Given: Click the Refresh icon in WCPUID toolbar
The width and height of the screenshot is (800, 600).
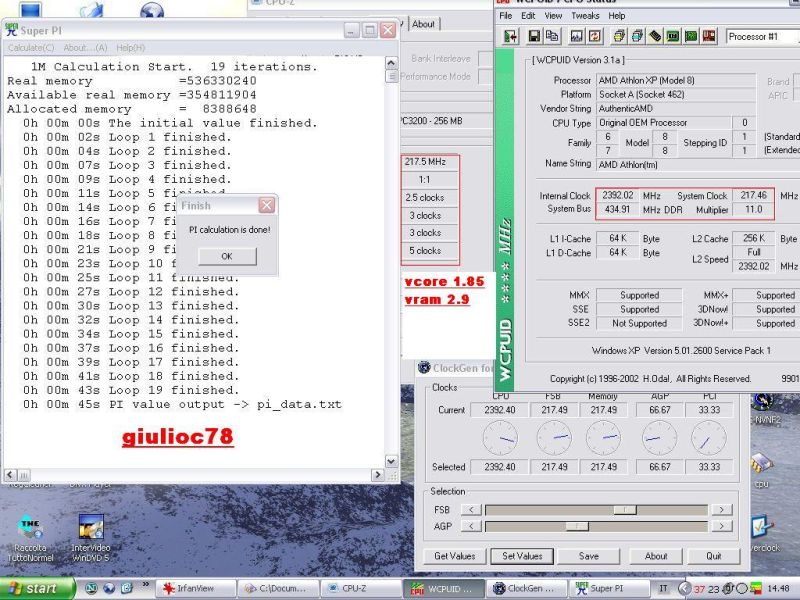Looking at the screenshot, I should (x=594, y=36).
